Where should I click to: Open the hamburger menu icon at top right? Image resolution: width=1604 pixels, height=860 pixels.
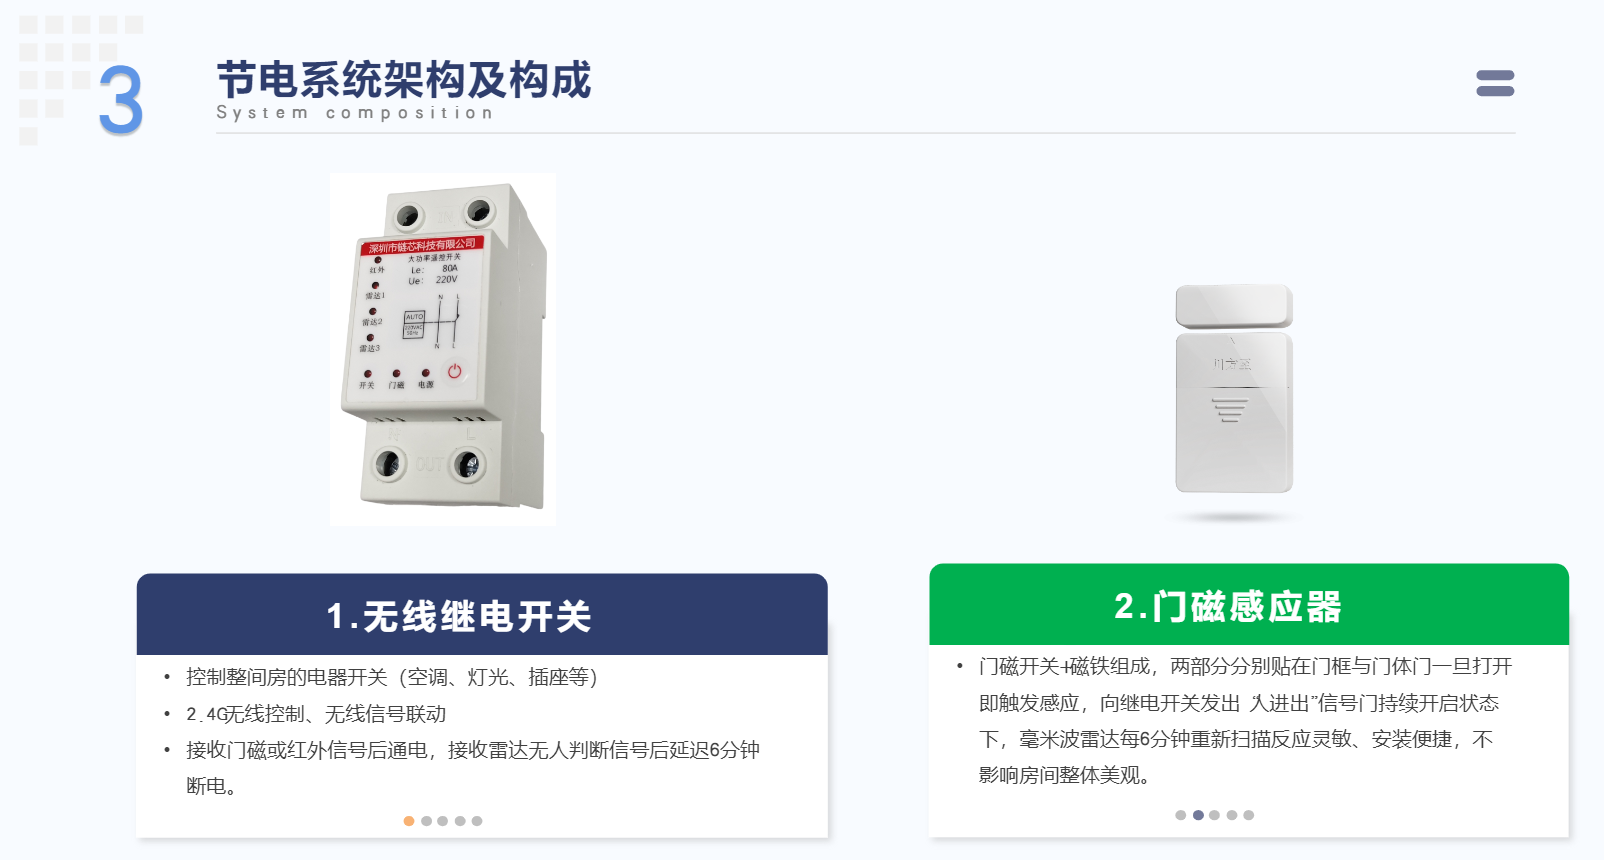pyautogui.click(x=1495, y=83)
